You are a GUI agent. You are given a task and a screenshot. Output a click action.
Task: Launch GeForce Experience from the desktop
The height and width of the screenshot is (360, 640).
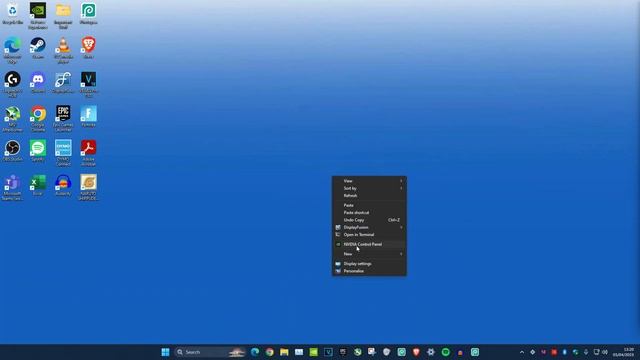pyautogui.click(x=38, y=15)
